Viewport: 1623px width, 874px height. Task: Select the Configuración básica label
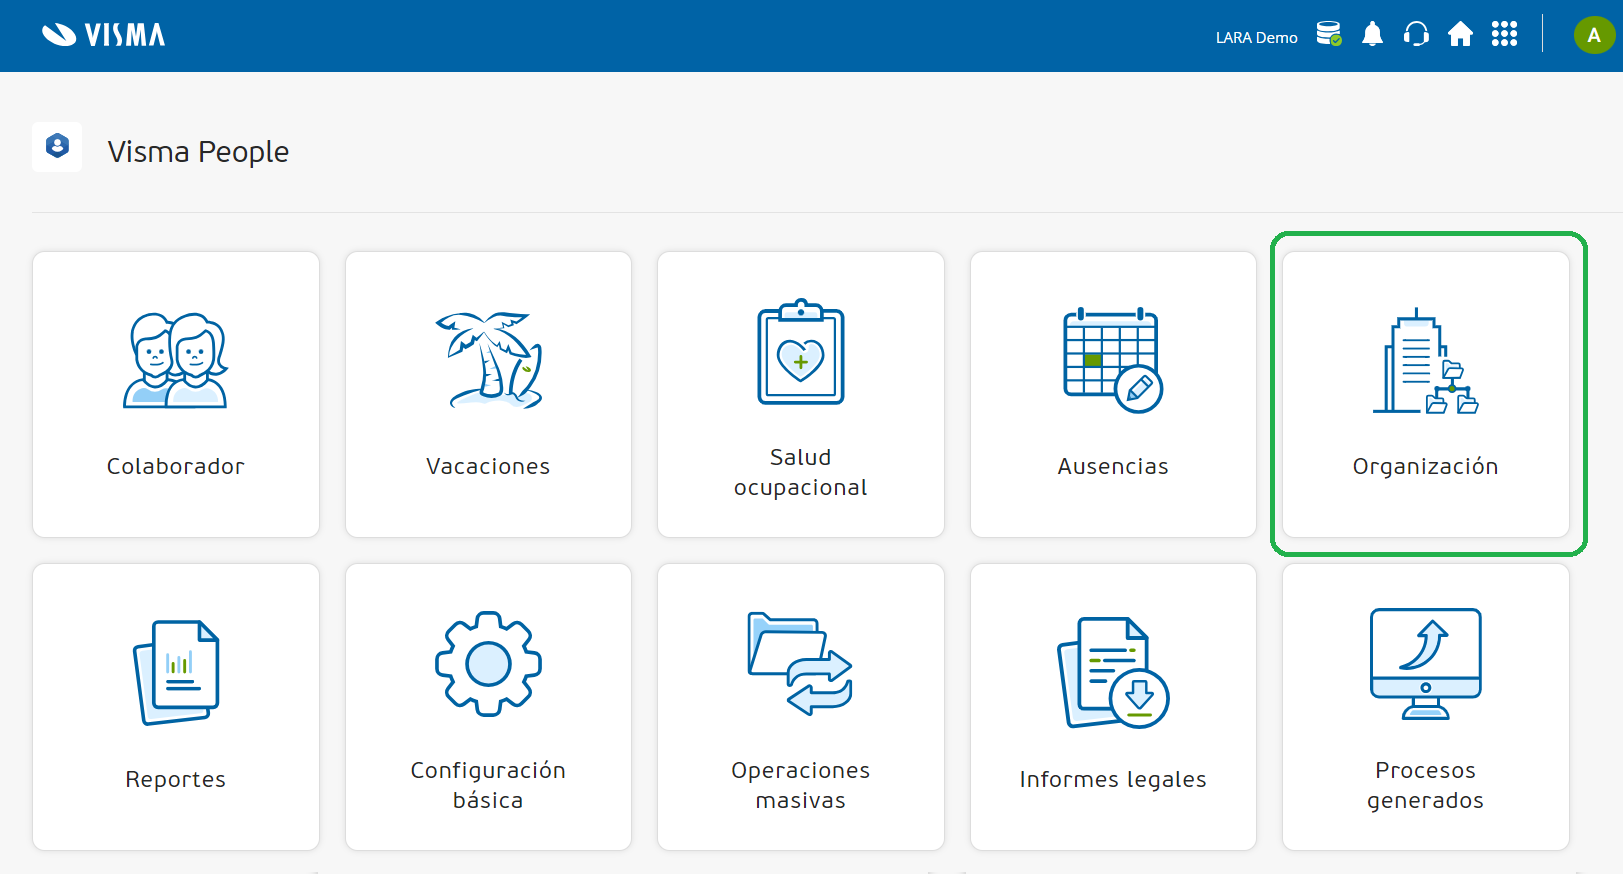point(488,785)
